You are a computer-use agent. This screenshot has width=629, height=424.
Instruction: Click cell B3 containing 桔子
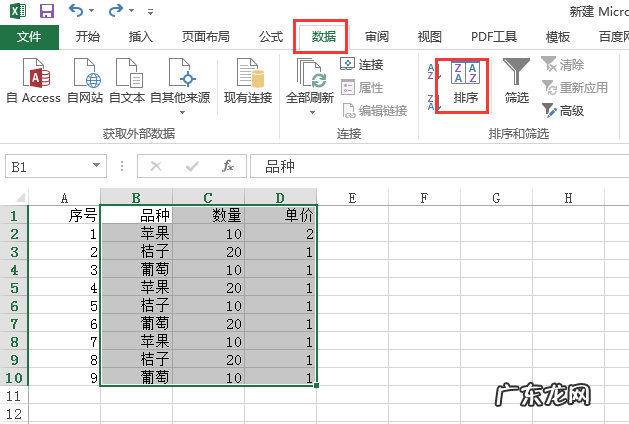pyautogui.click(x=136, y=252)
